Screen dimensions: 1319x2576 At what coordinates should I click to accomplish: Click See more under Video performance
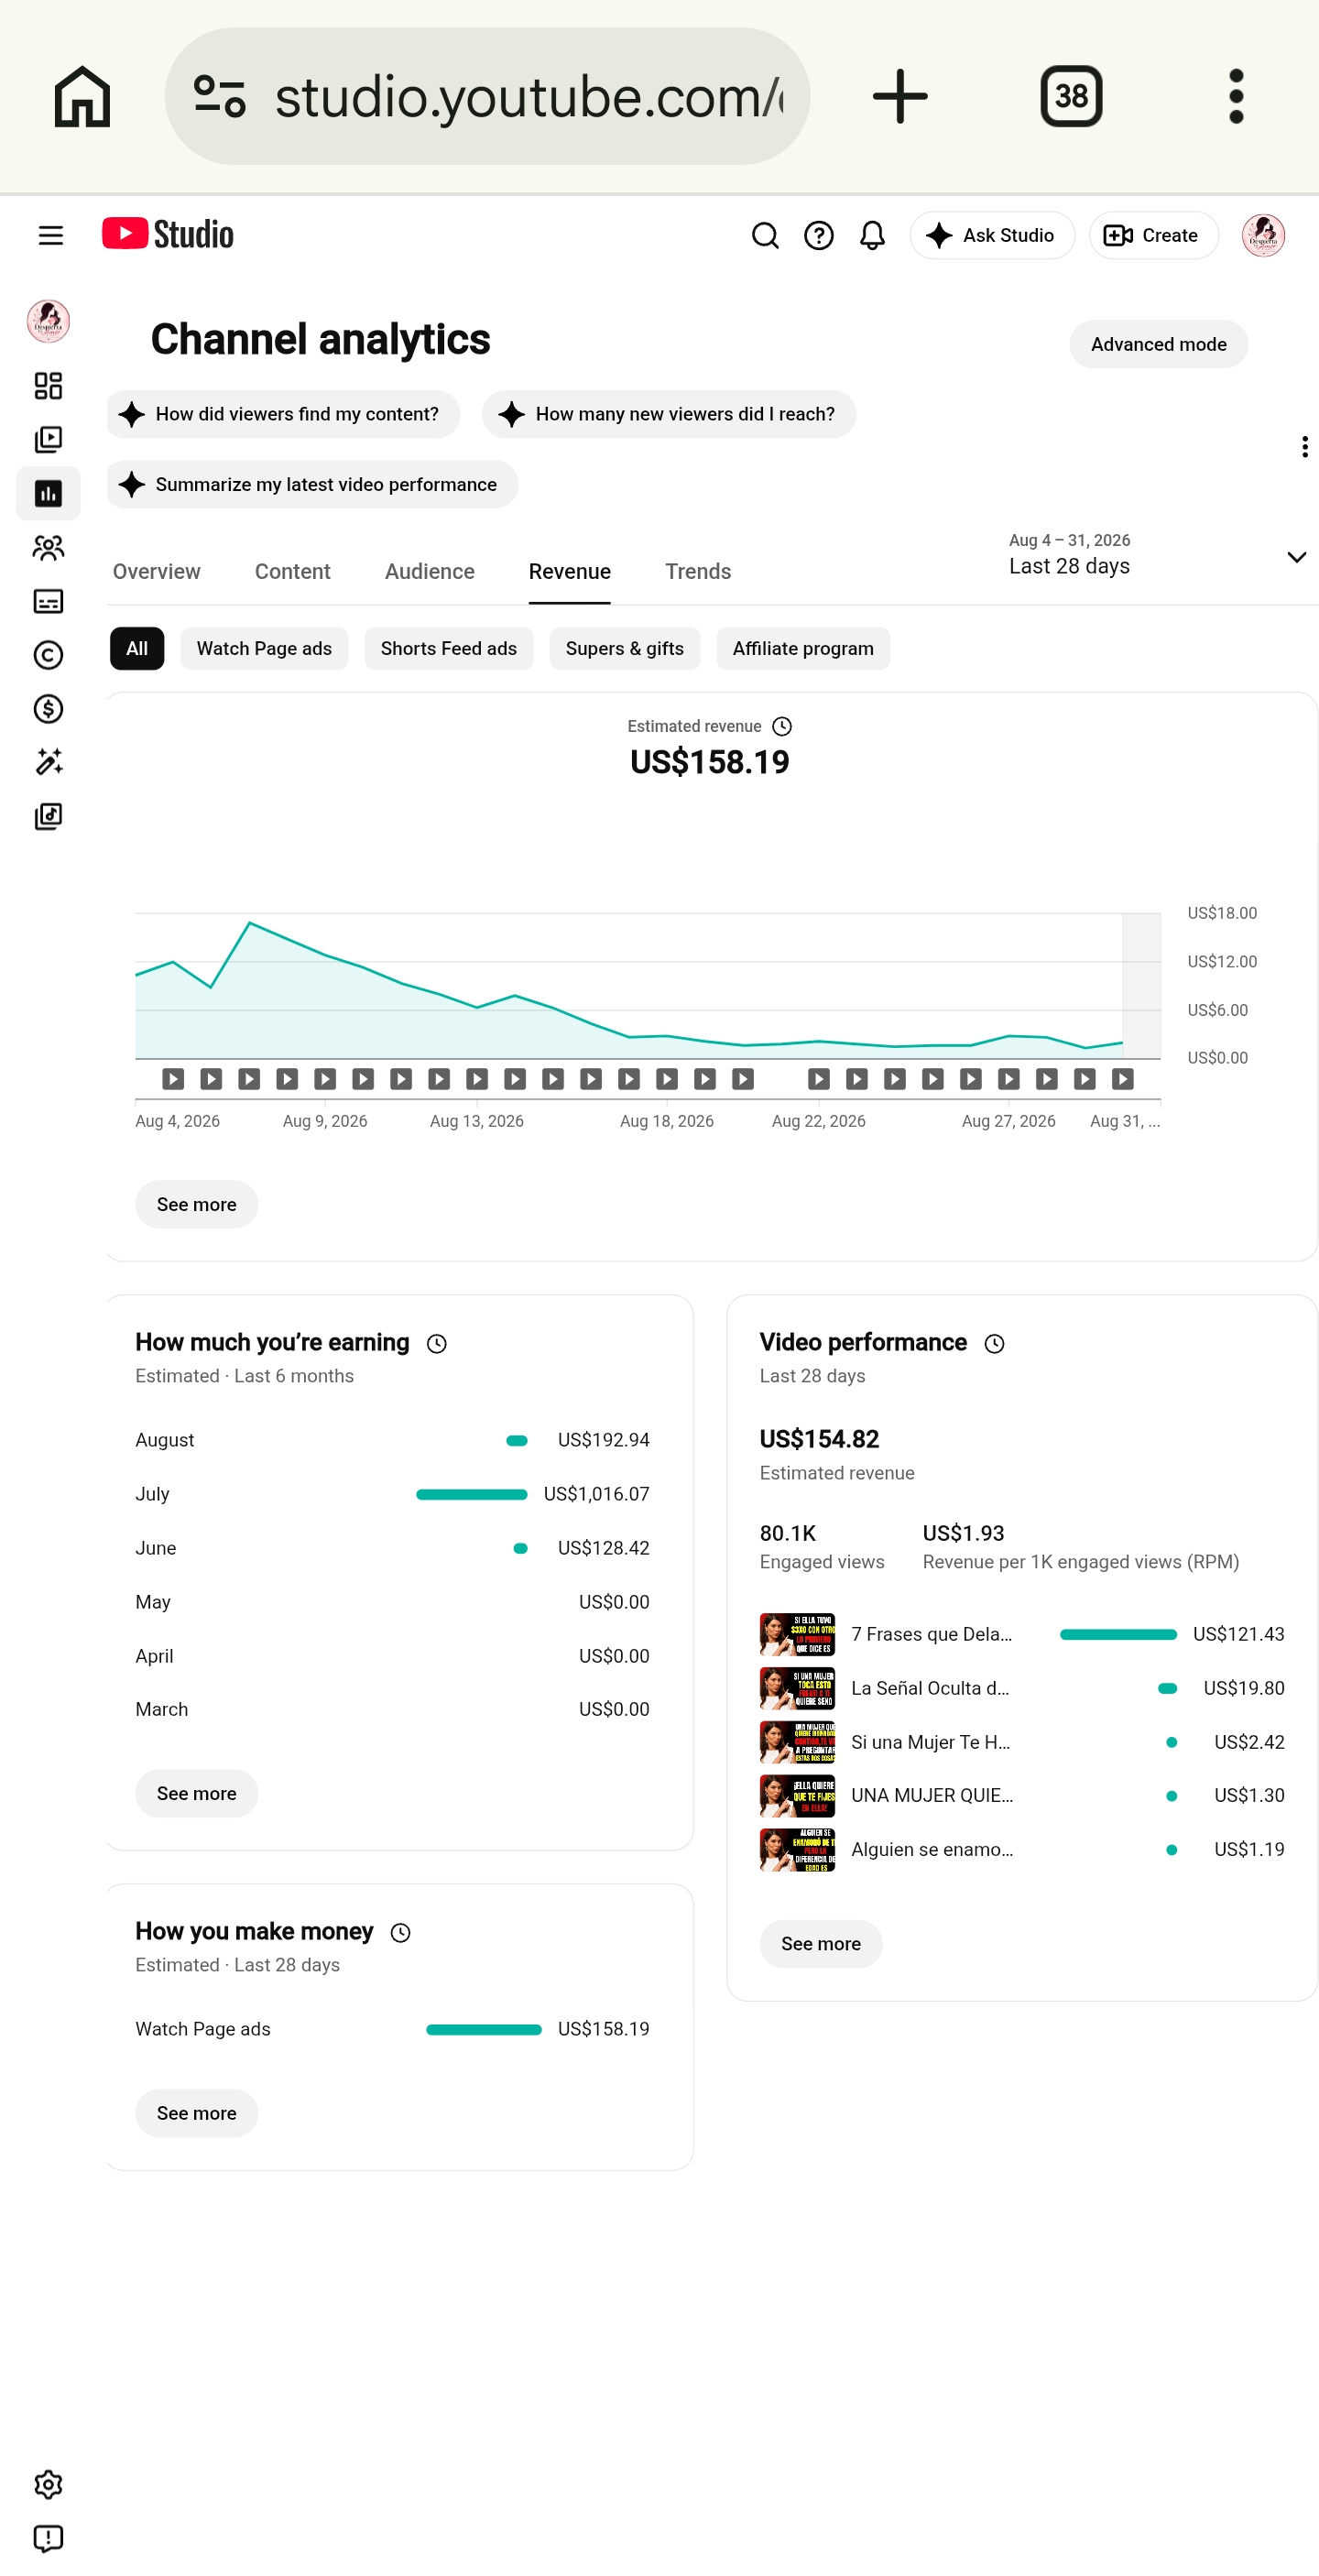click(x=820, y=1944)
